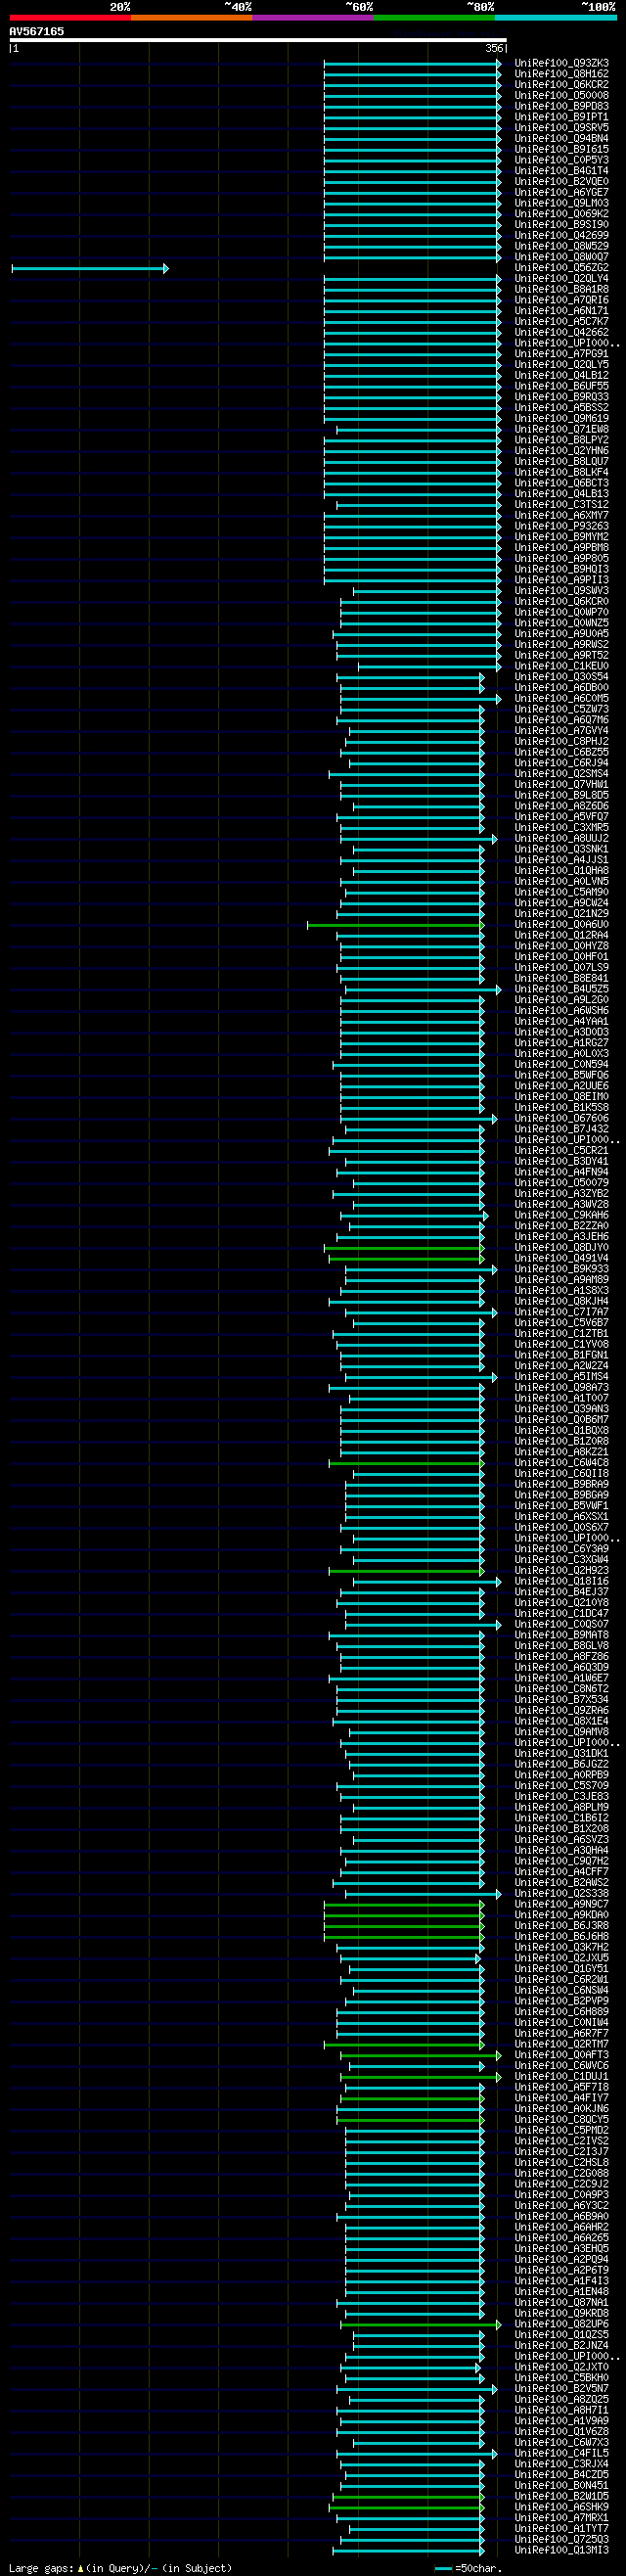This screenshot has width=626, height=2576.
Task: Select label UniRef100_B9K933
Action: tap(561, 1269)
